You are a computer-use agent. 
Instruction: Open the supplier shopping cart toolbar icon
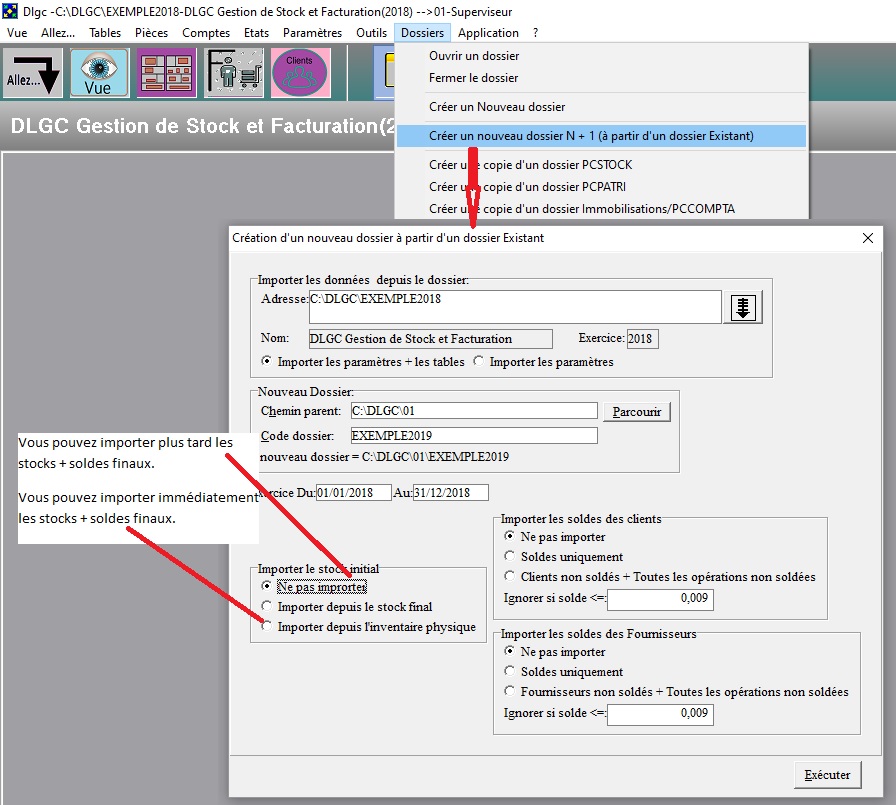[234, 73]
